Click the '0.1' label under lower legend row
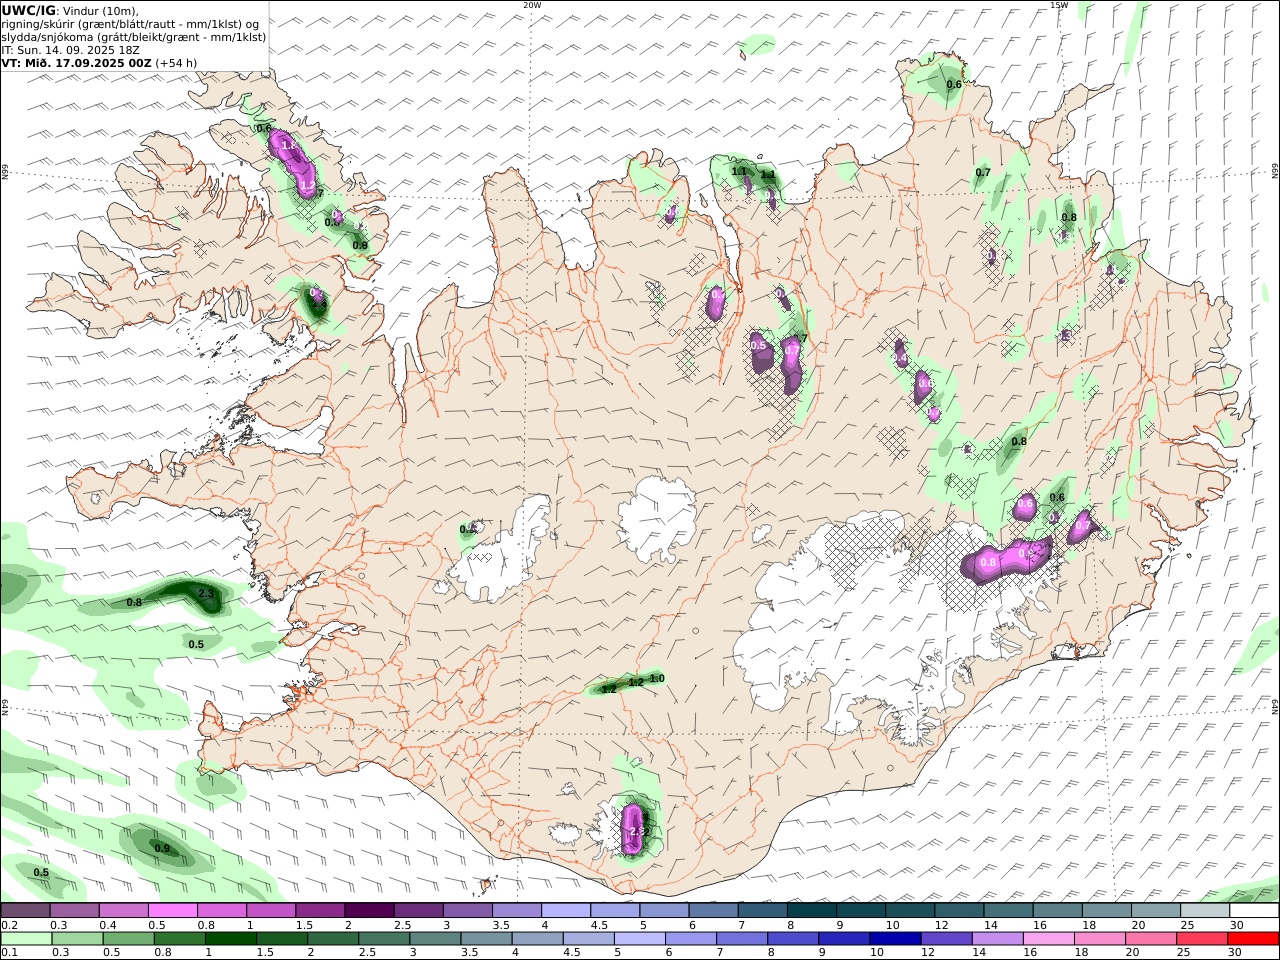This screenshot has height=960, width=1280. 8,953
